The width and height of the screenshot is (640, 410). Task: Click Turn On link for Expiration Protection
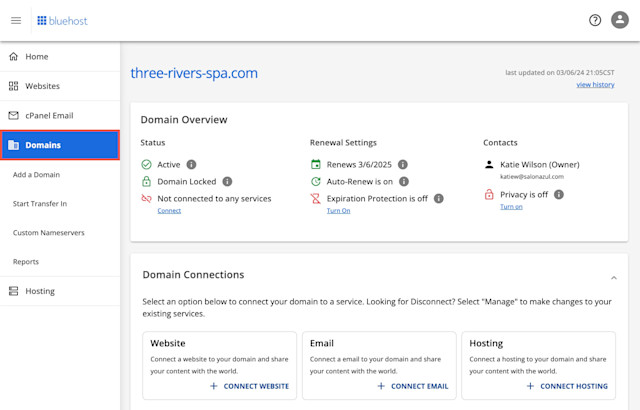click(x=338, y=211)
